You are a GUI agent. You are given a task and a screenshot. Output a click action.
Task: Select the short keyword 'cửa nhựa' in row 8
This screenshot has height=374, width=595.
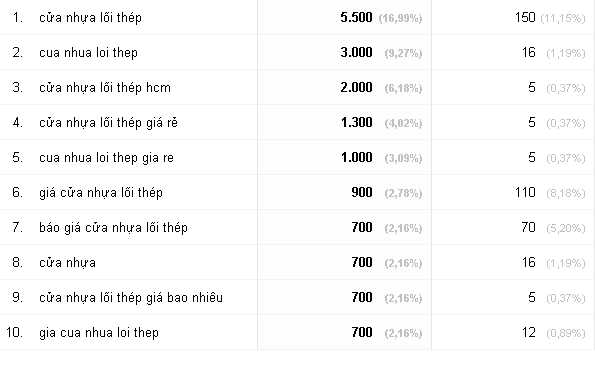click(67, 263)
